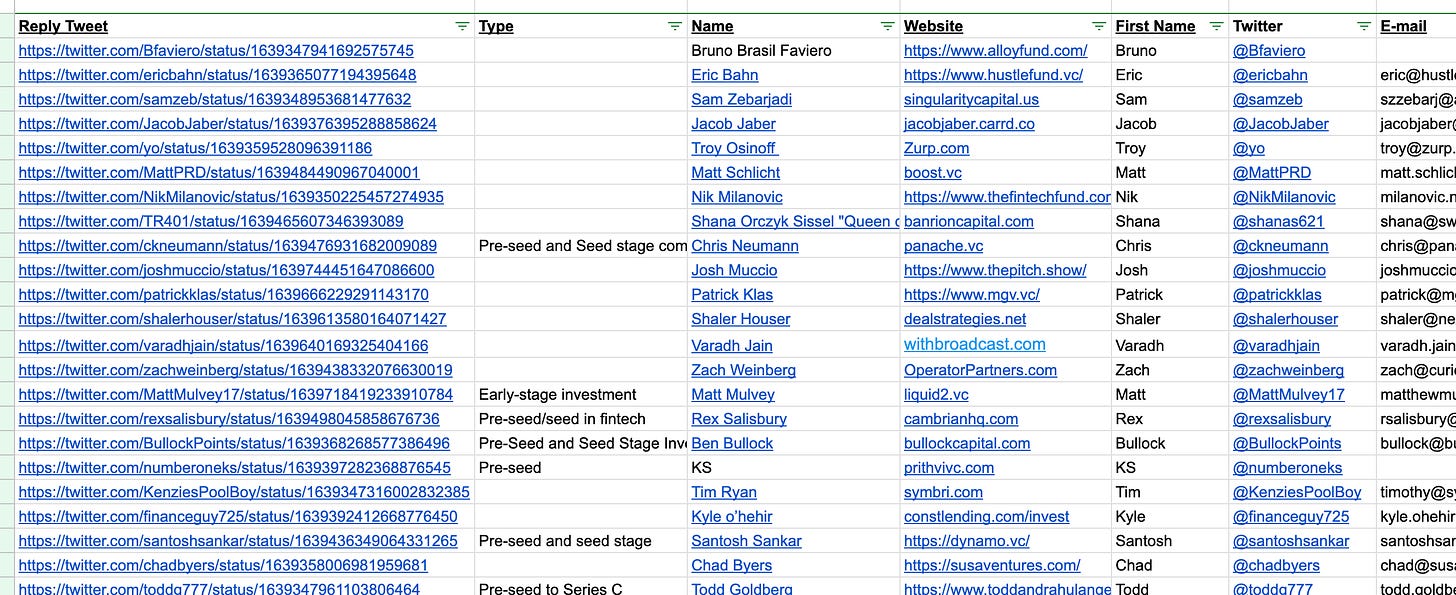This screenshot has width=1456, height=595.
Task: Open the ericbahn status tweet link
Action: (218, 75)
